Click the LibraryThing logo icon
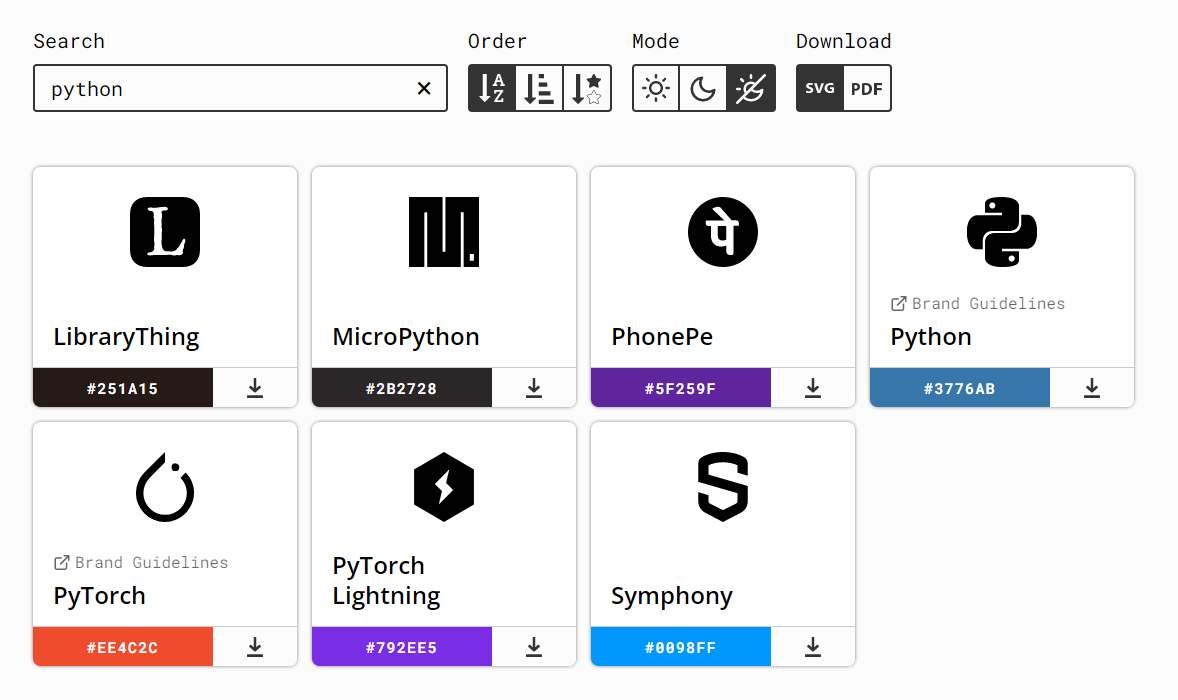 tap(165, 232)
